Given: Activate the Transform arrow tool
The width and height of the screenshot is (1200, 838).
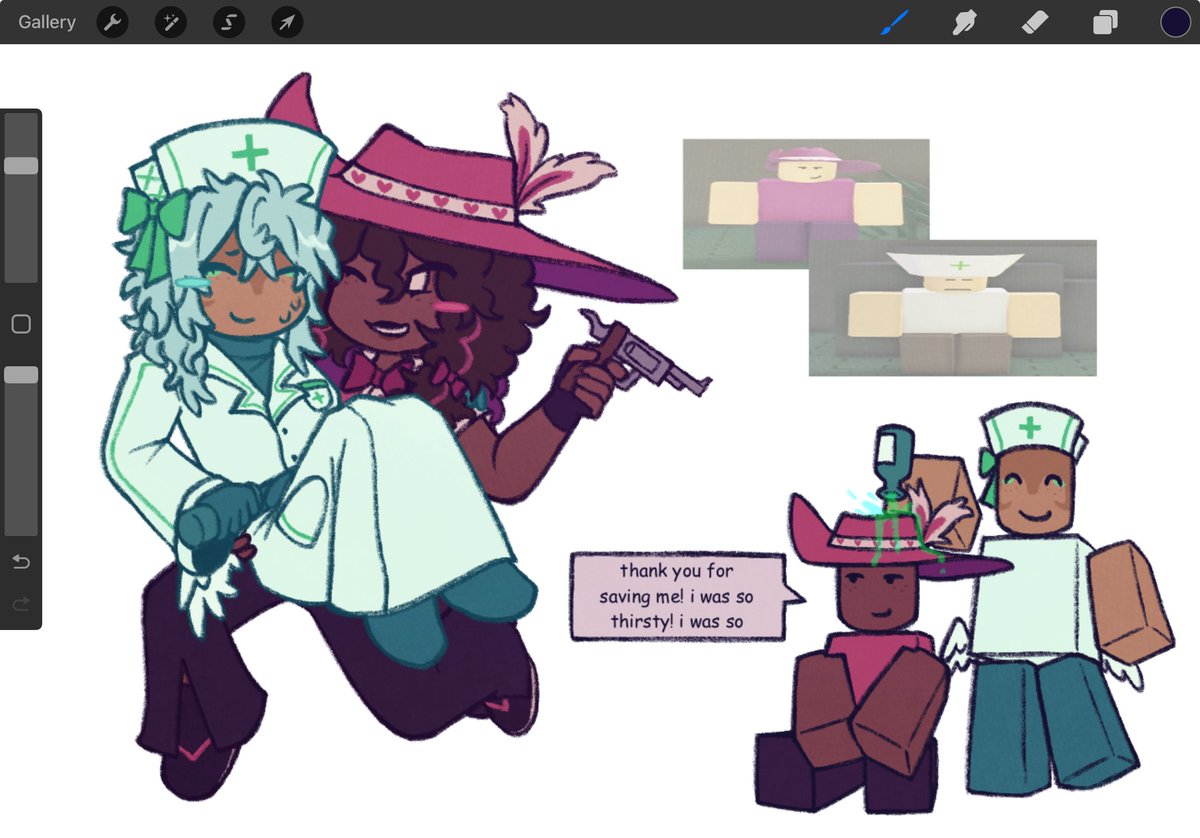Looking at the screenshot, I should click(287, 22).
